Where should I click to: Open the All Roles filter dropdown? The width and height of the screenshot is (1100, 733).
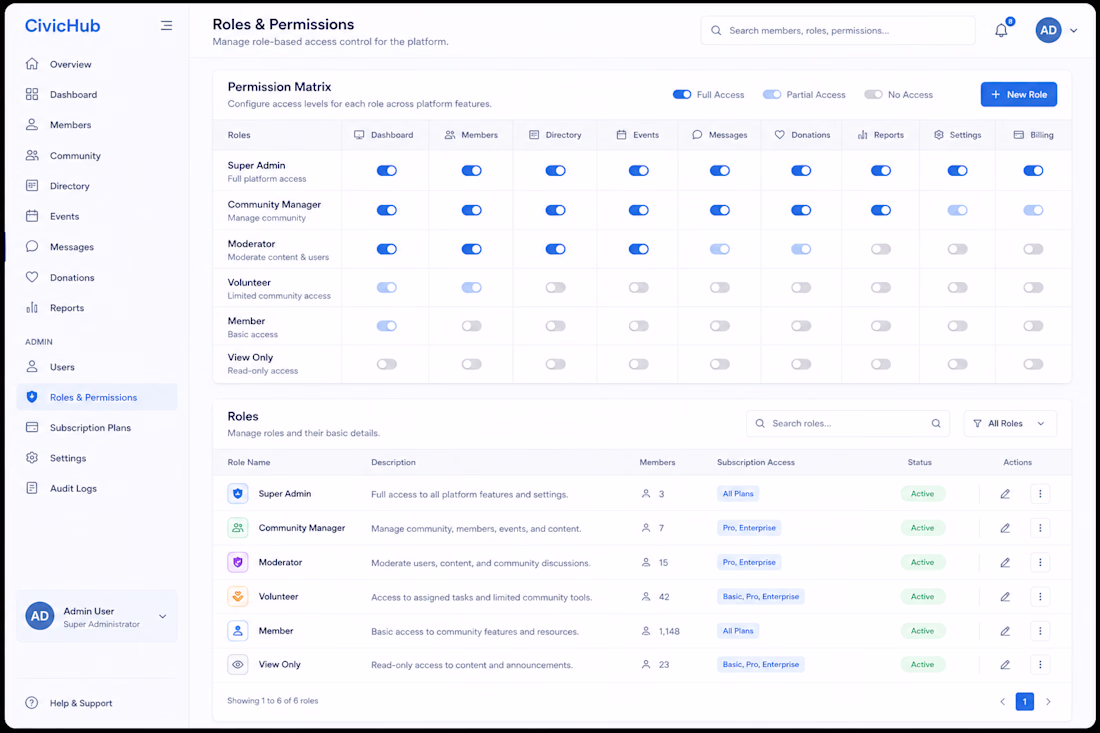(x=1010, y=424)
